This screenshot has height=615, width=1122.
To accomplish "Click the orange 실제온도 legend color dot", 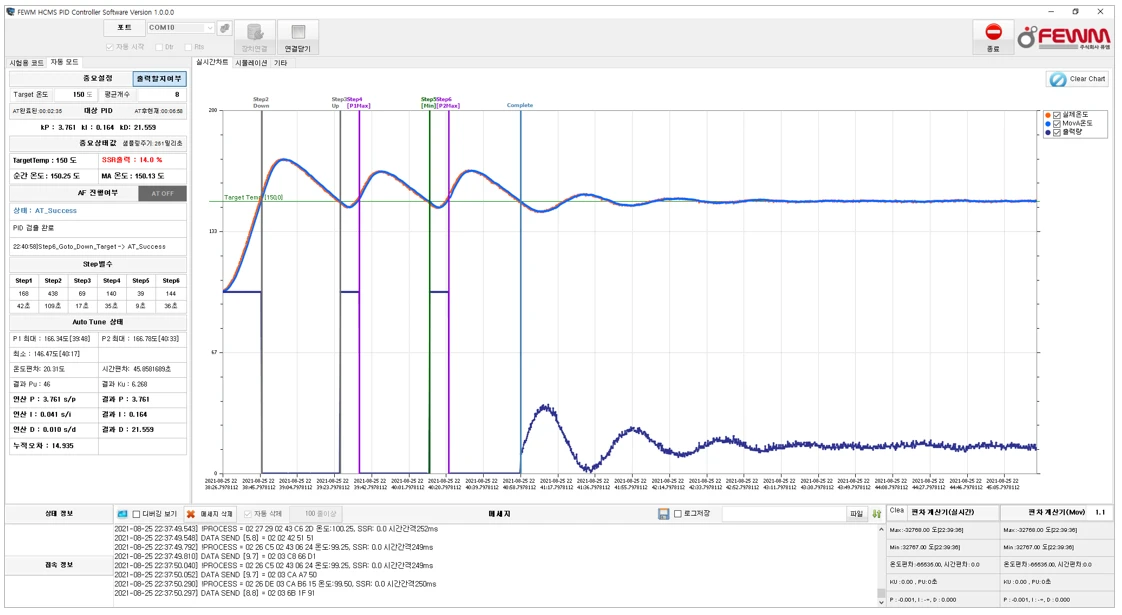I will [x=1048, y=115].
